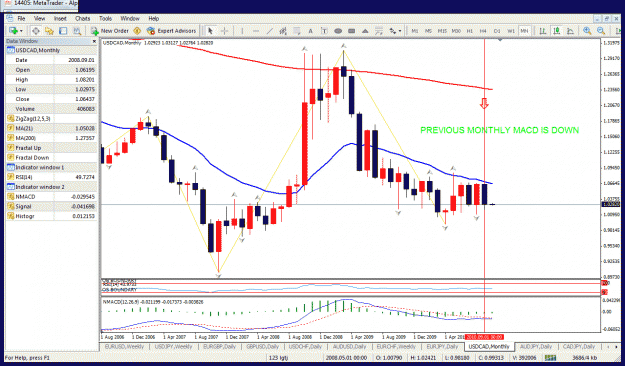The image size is (625, 366).
Task: Expand the New Chart dropdown arrow
Action: [21, 31]
